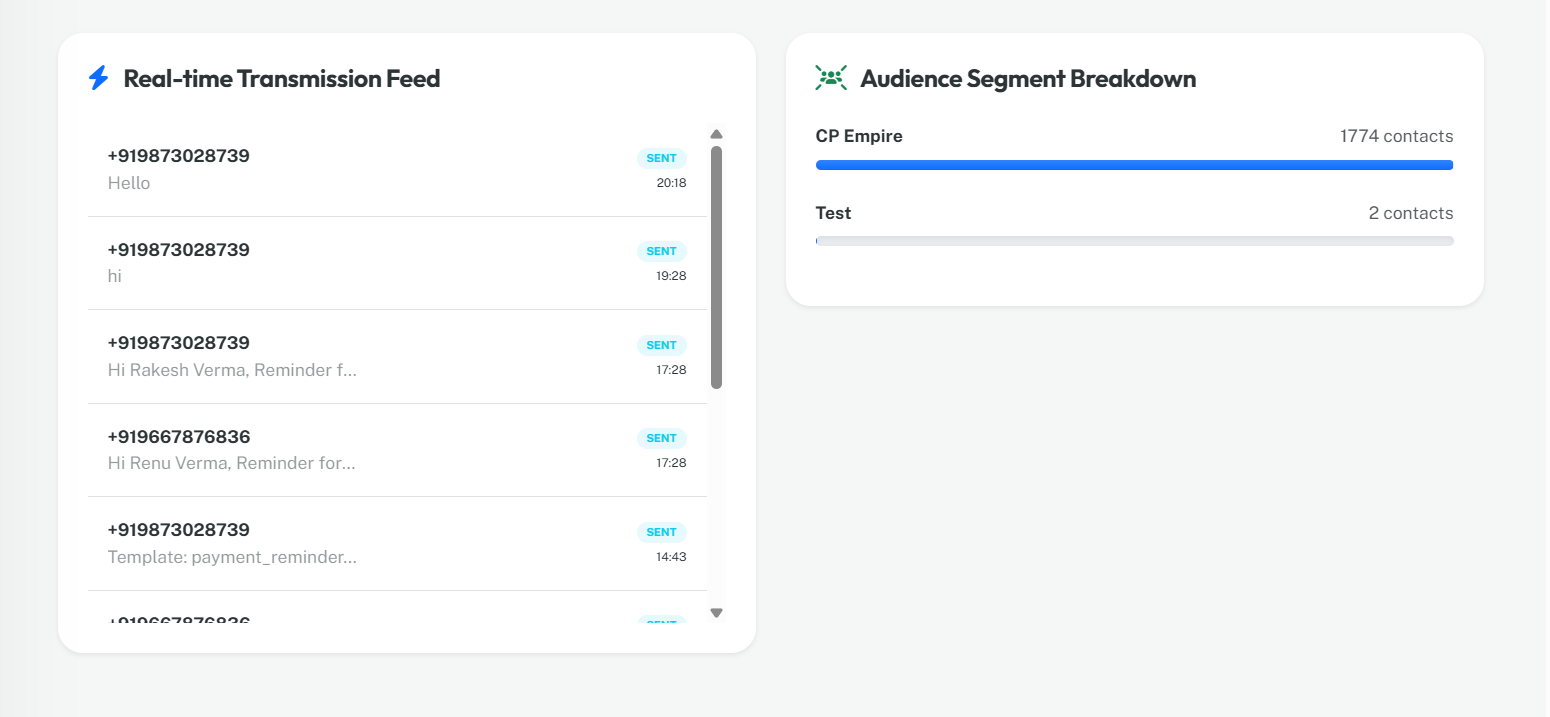1550x717 pixels.
Task: Click the Audience Segment people icon
Action: coord(831,78)
